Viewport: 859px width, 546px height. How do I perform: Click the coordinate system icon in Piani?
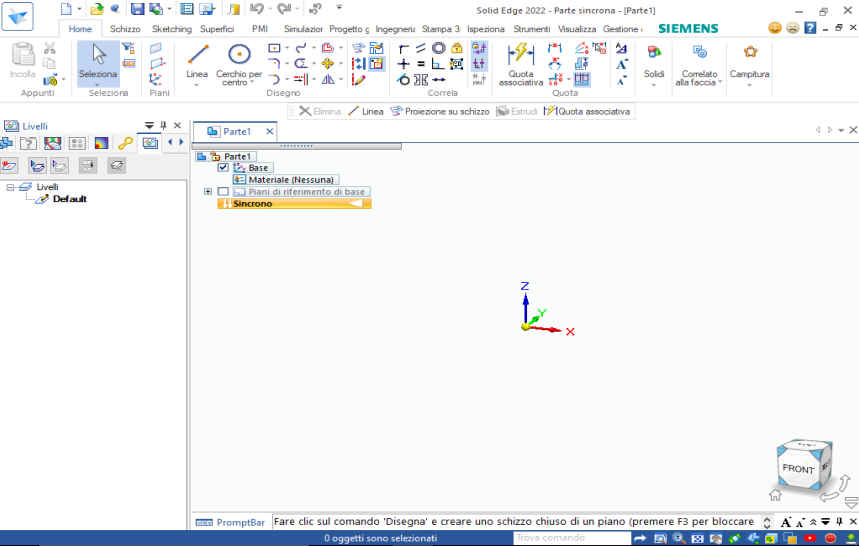tap(156, 79)
